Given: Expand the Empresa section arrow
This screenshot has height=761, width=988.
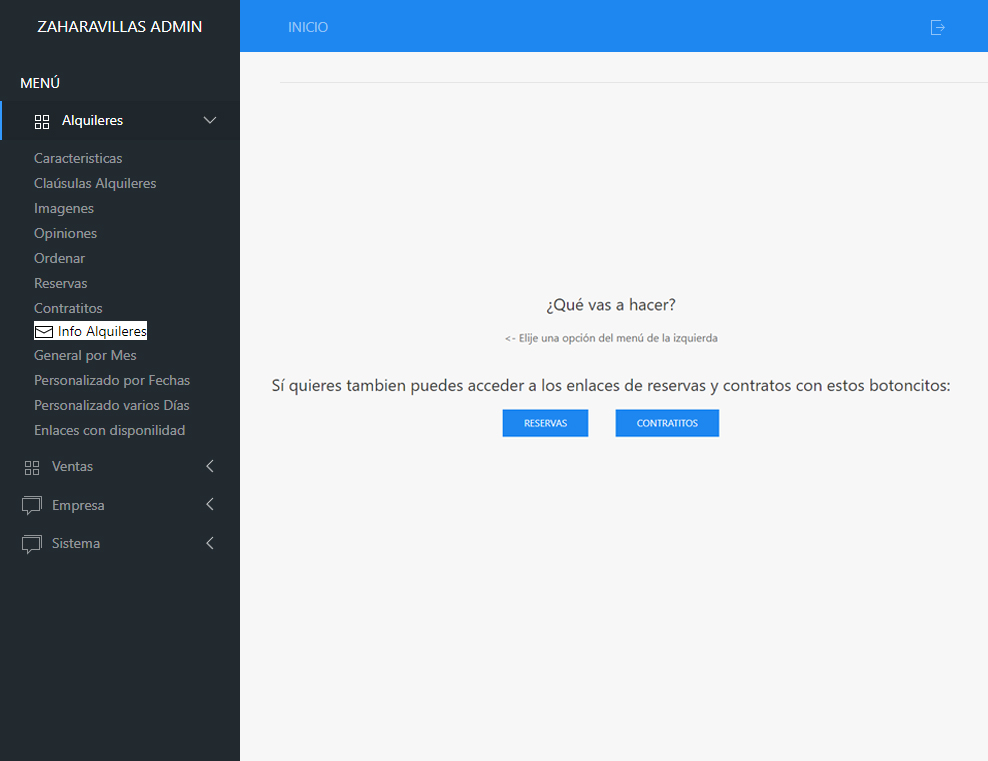Looking at the screenshot, I should tap(210, 505).
